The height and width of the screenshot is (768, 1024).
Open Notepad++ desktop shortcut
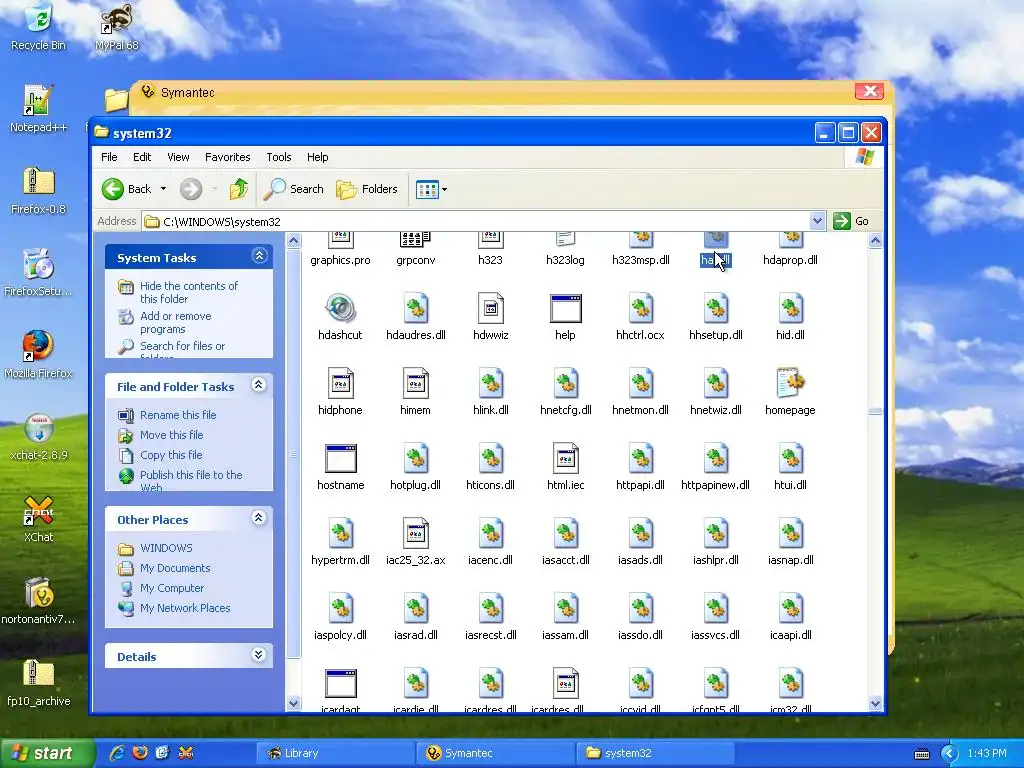coord(39,108)
